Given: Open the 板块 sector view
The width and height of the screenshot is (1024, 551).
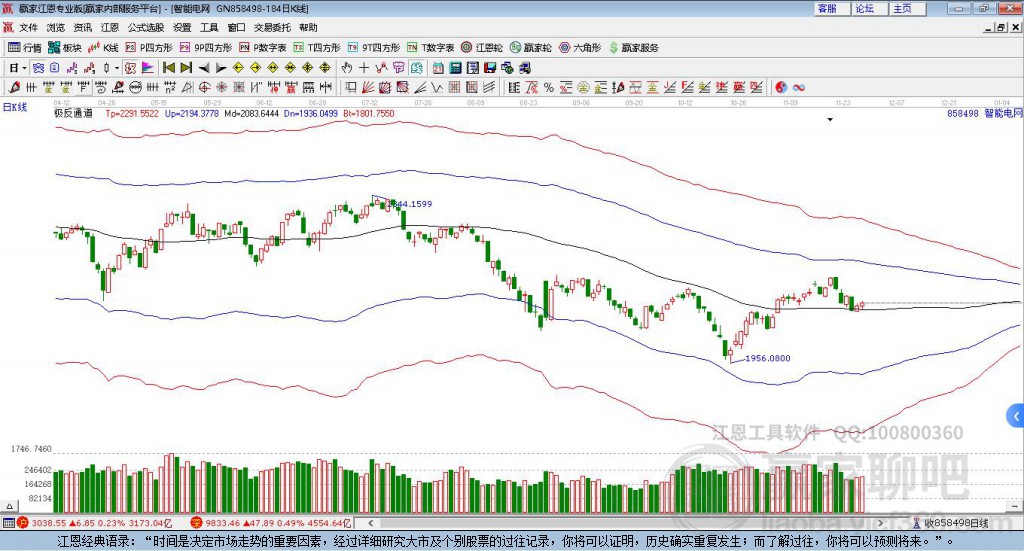Looking at the screenshot, I should tap(65, 48).
